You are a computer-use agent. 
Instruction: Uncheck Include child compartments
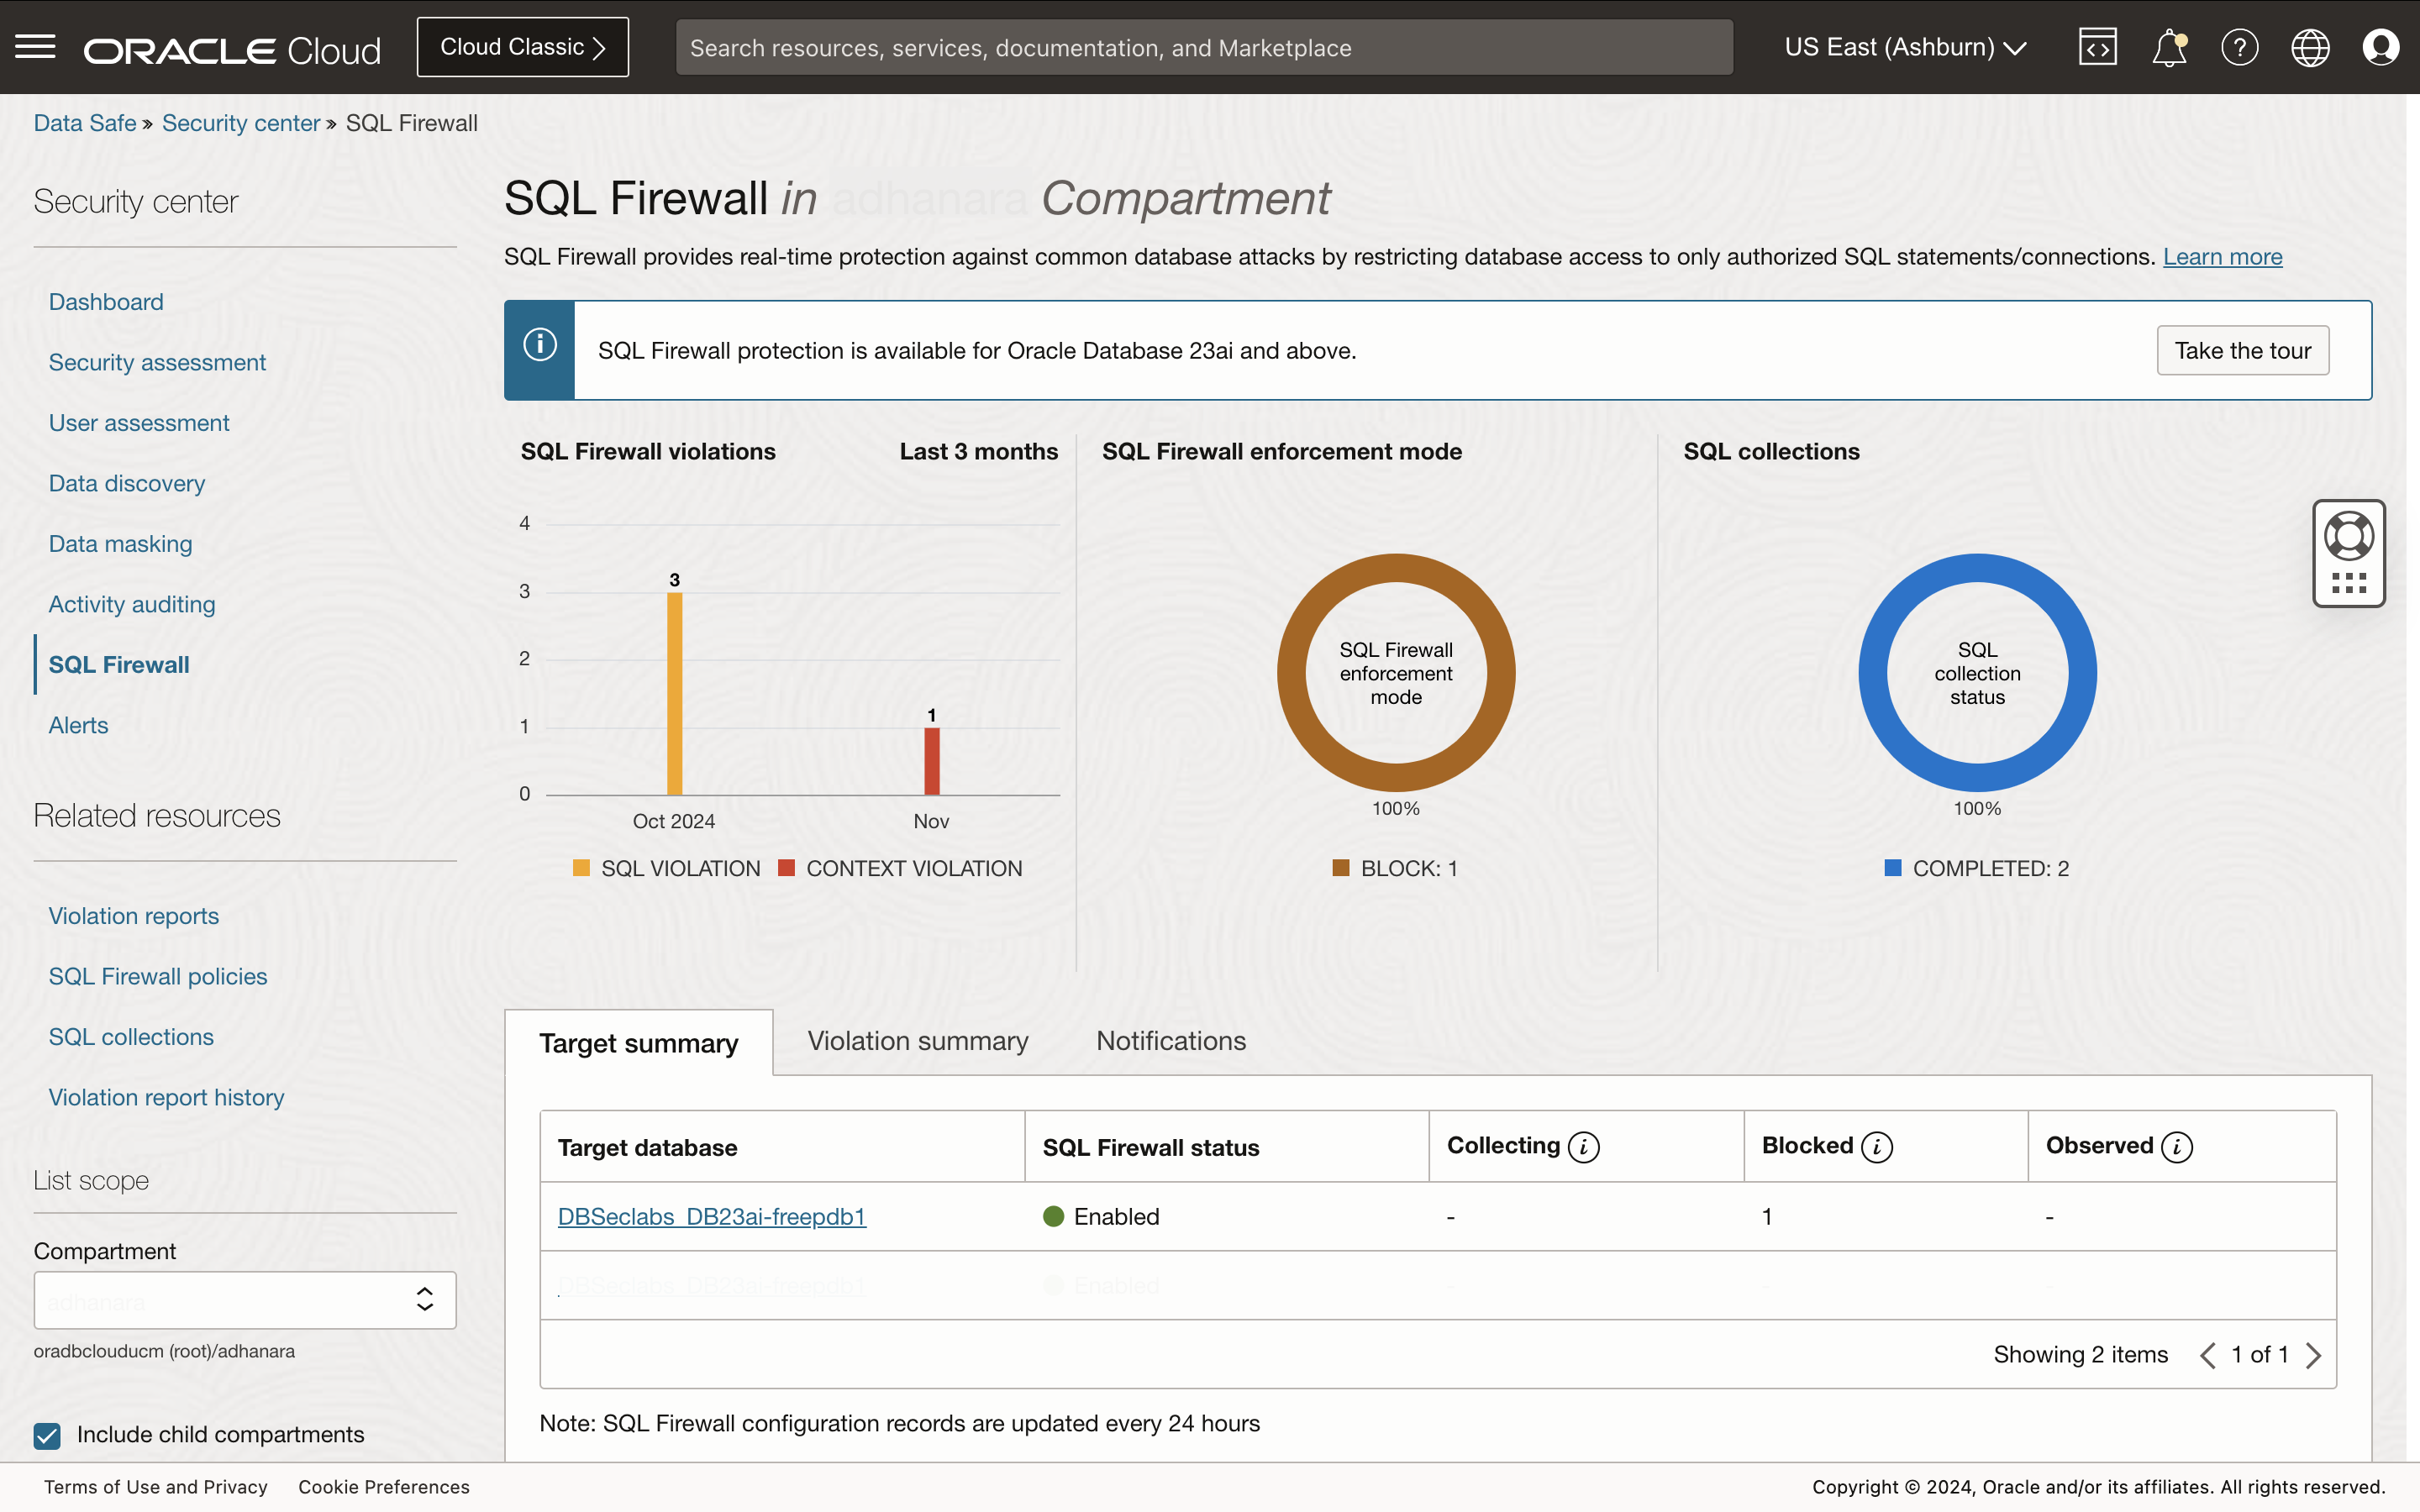pos(46,1435)
